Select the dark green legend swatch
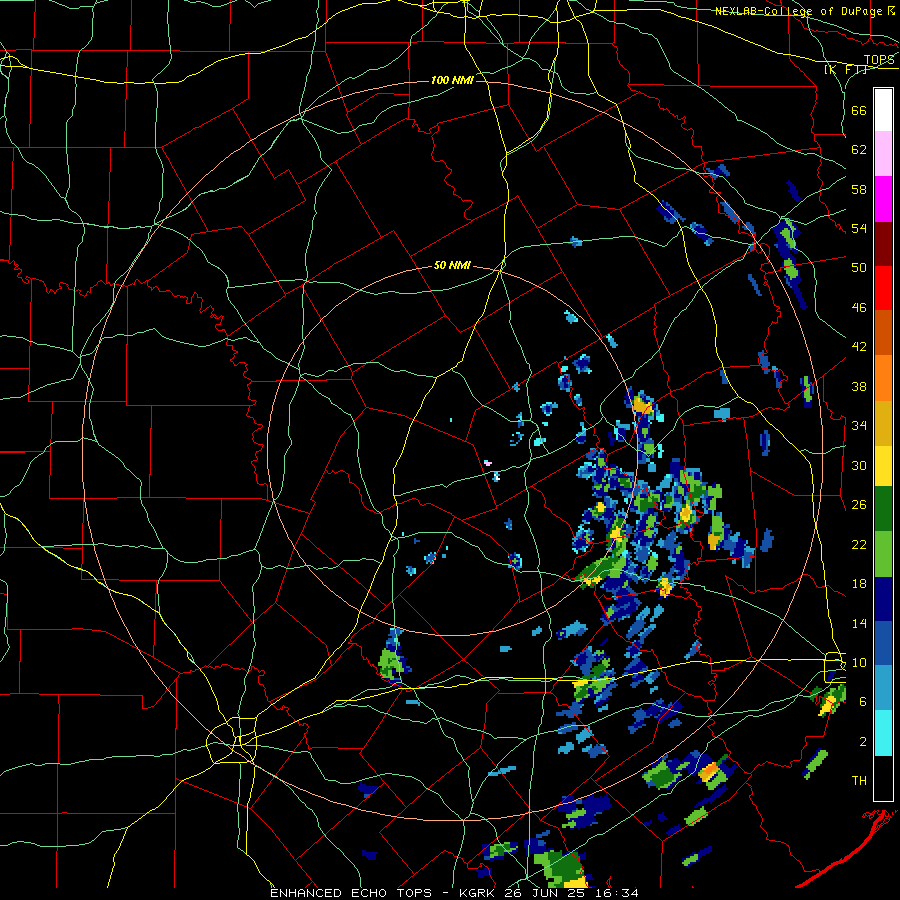The width and height of the screenshot is (900, 900). click(883, 509)
